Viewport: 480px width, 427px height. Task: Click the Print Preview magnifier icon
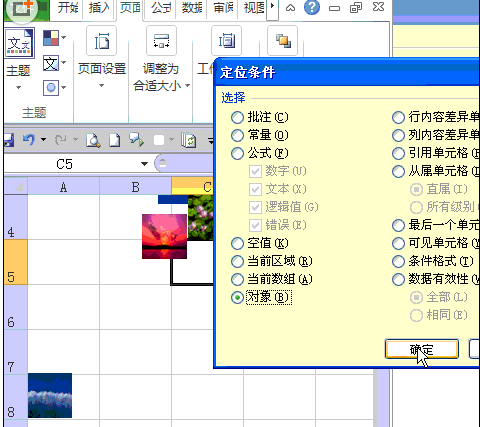93,140
